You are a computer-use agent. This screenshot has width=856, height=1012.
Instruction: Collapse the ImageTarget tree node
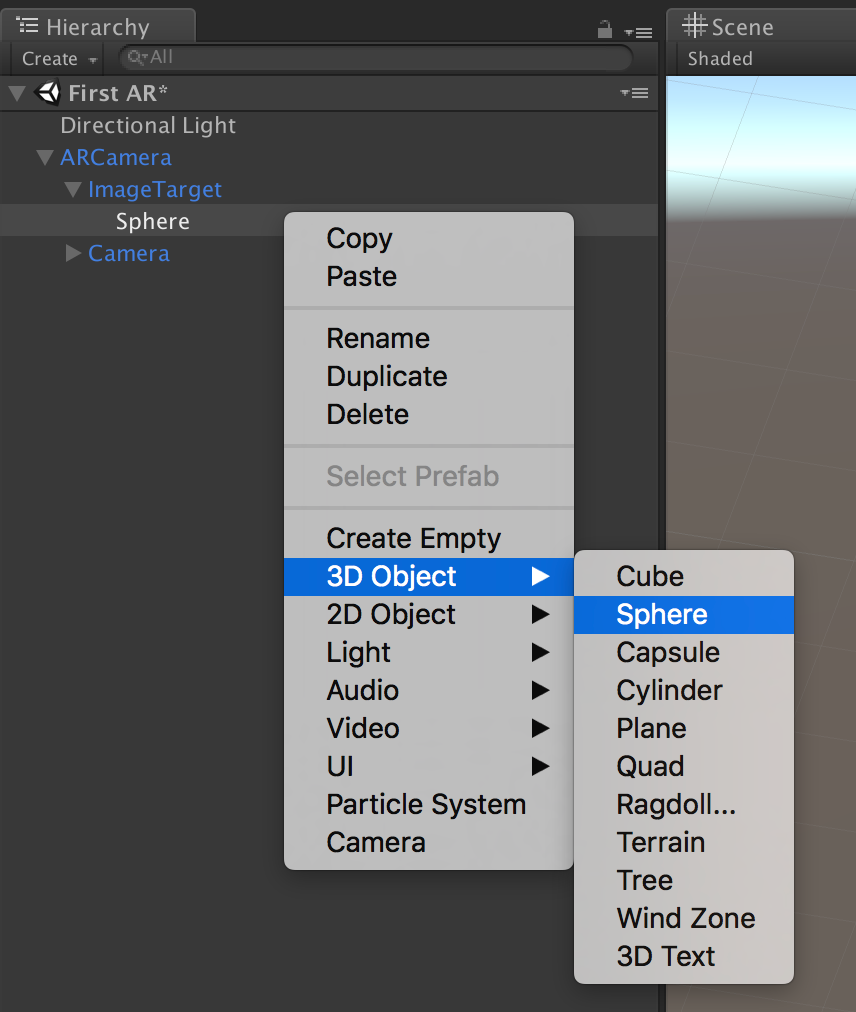pos(72,190)
